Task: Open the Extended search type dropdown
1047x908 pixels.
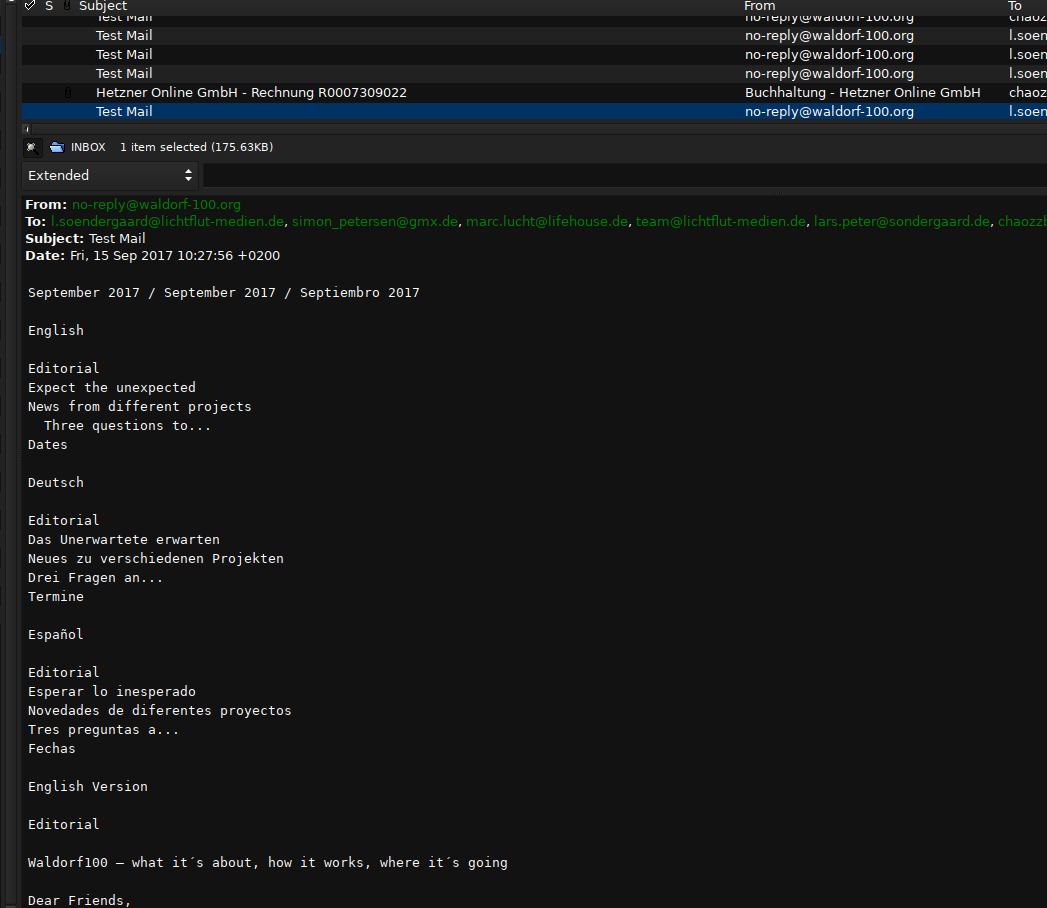Action: click(110, 175)
